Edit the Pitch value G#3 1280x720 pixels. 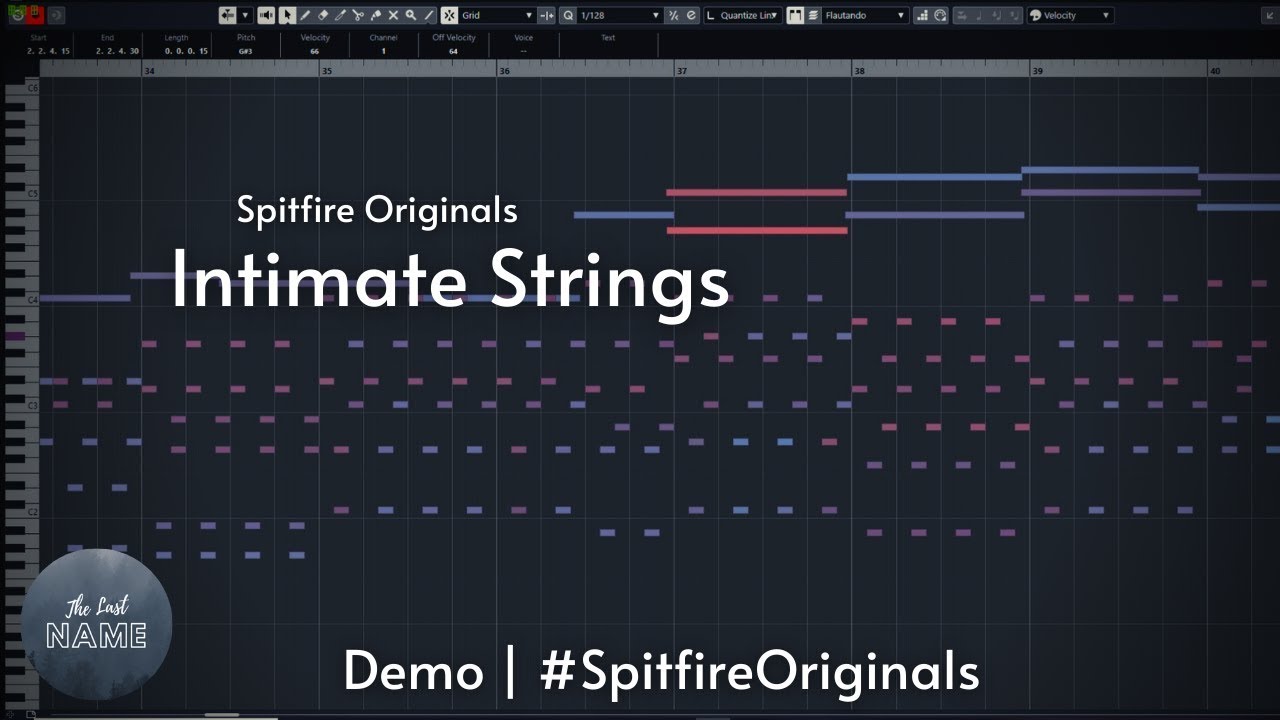pos(245,51)
